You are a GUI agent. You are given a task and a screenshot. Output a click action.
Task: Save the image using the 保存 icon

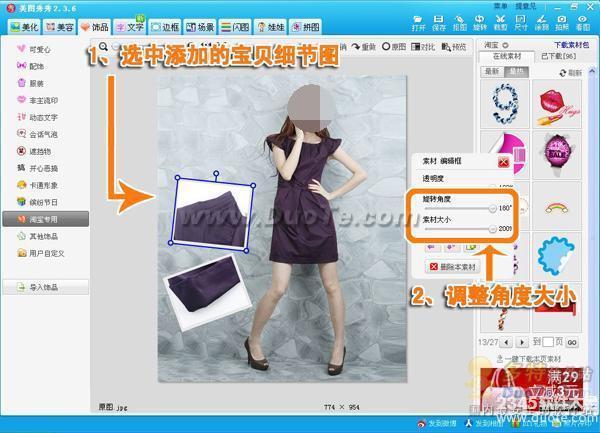pyautogui.click(x=439, y=23)
